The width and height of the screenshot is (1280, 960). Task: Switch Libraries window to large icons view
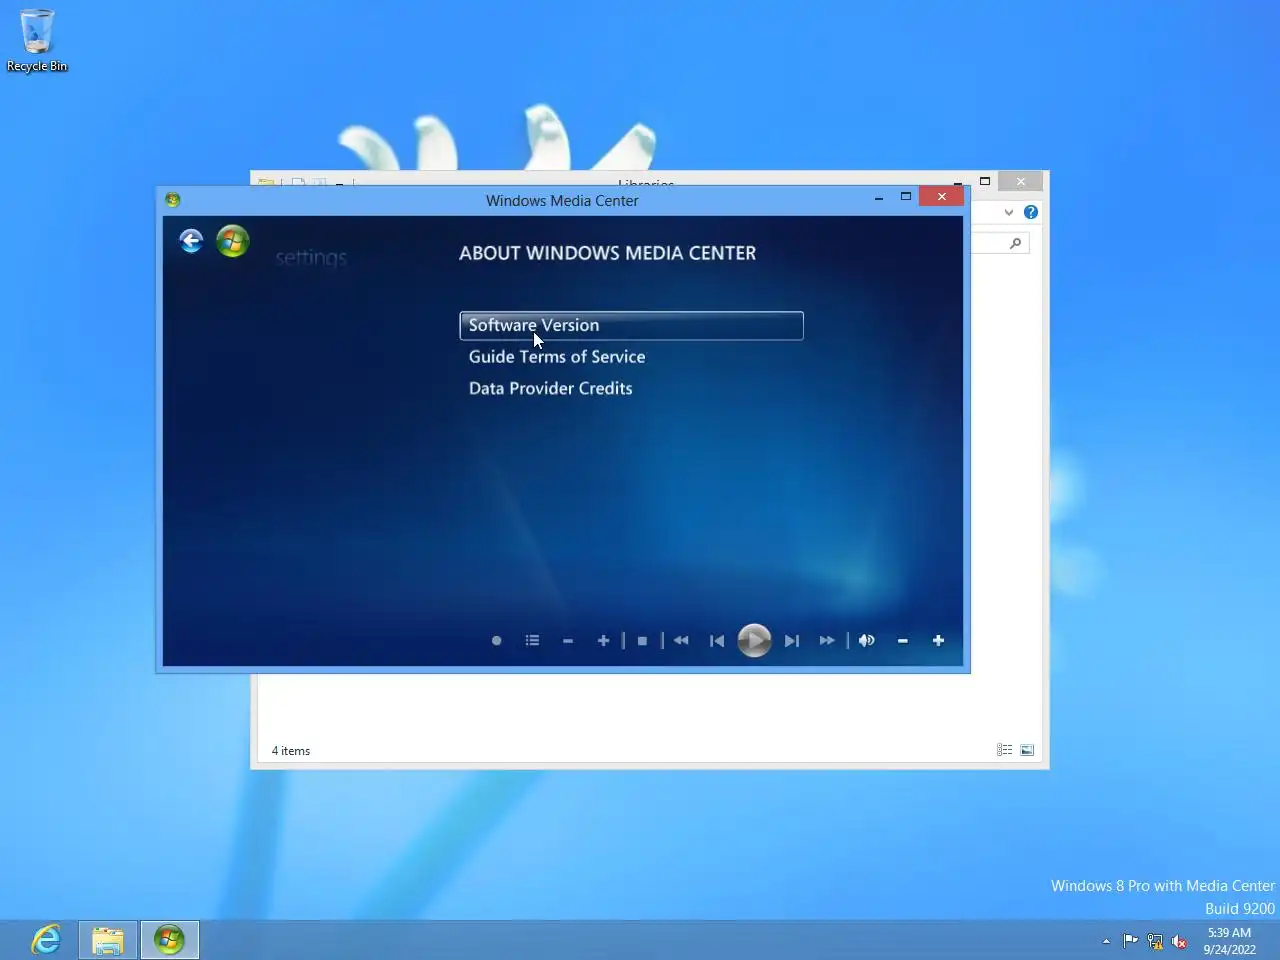coord(1027,750)
